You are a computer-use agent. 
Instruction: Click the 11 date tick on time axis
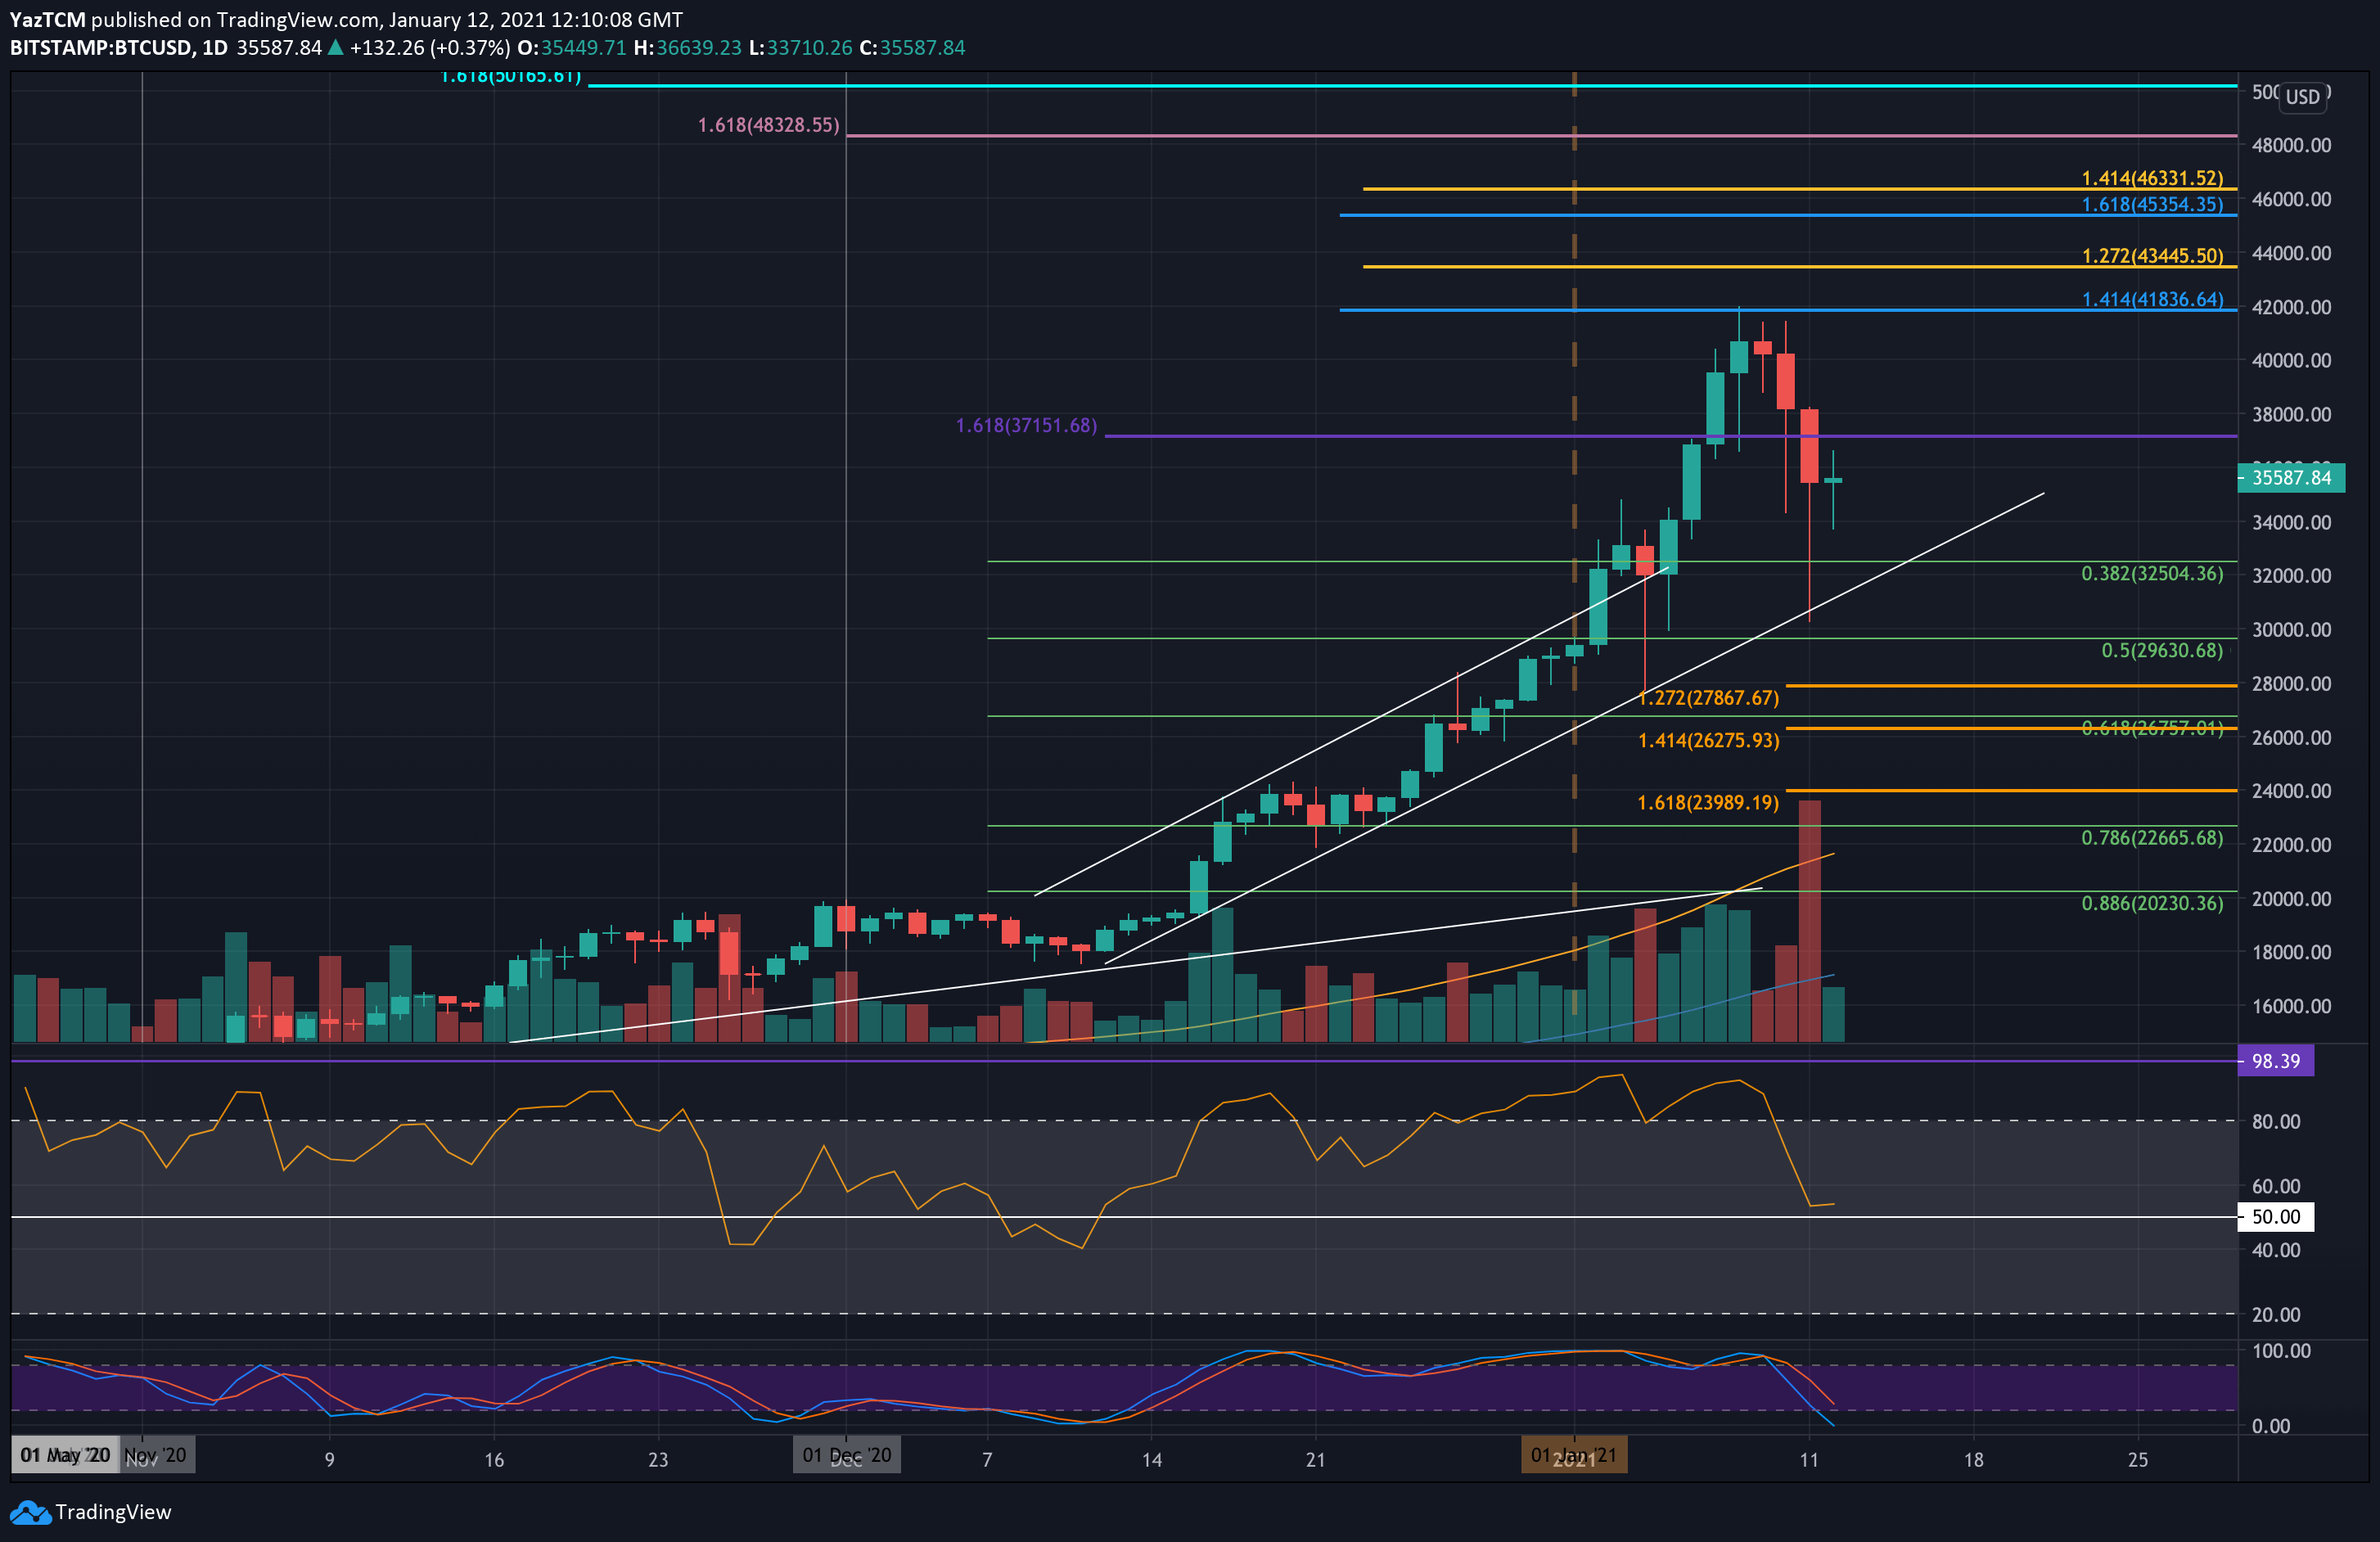(1809, 1460)
